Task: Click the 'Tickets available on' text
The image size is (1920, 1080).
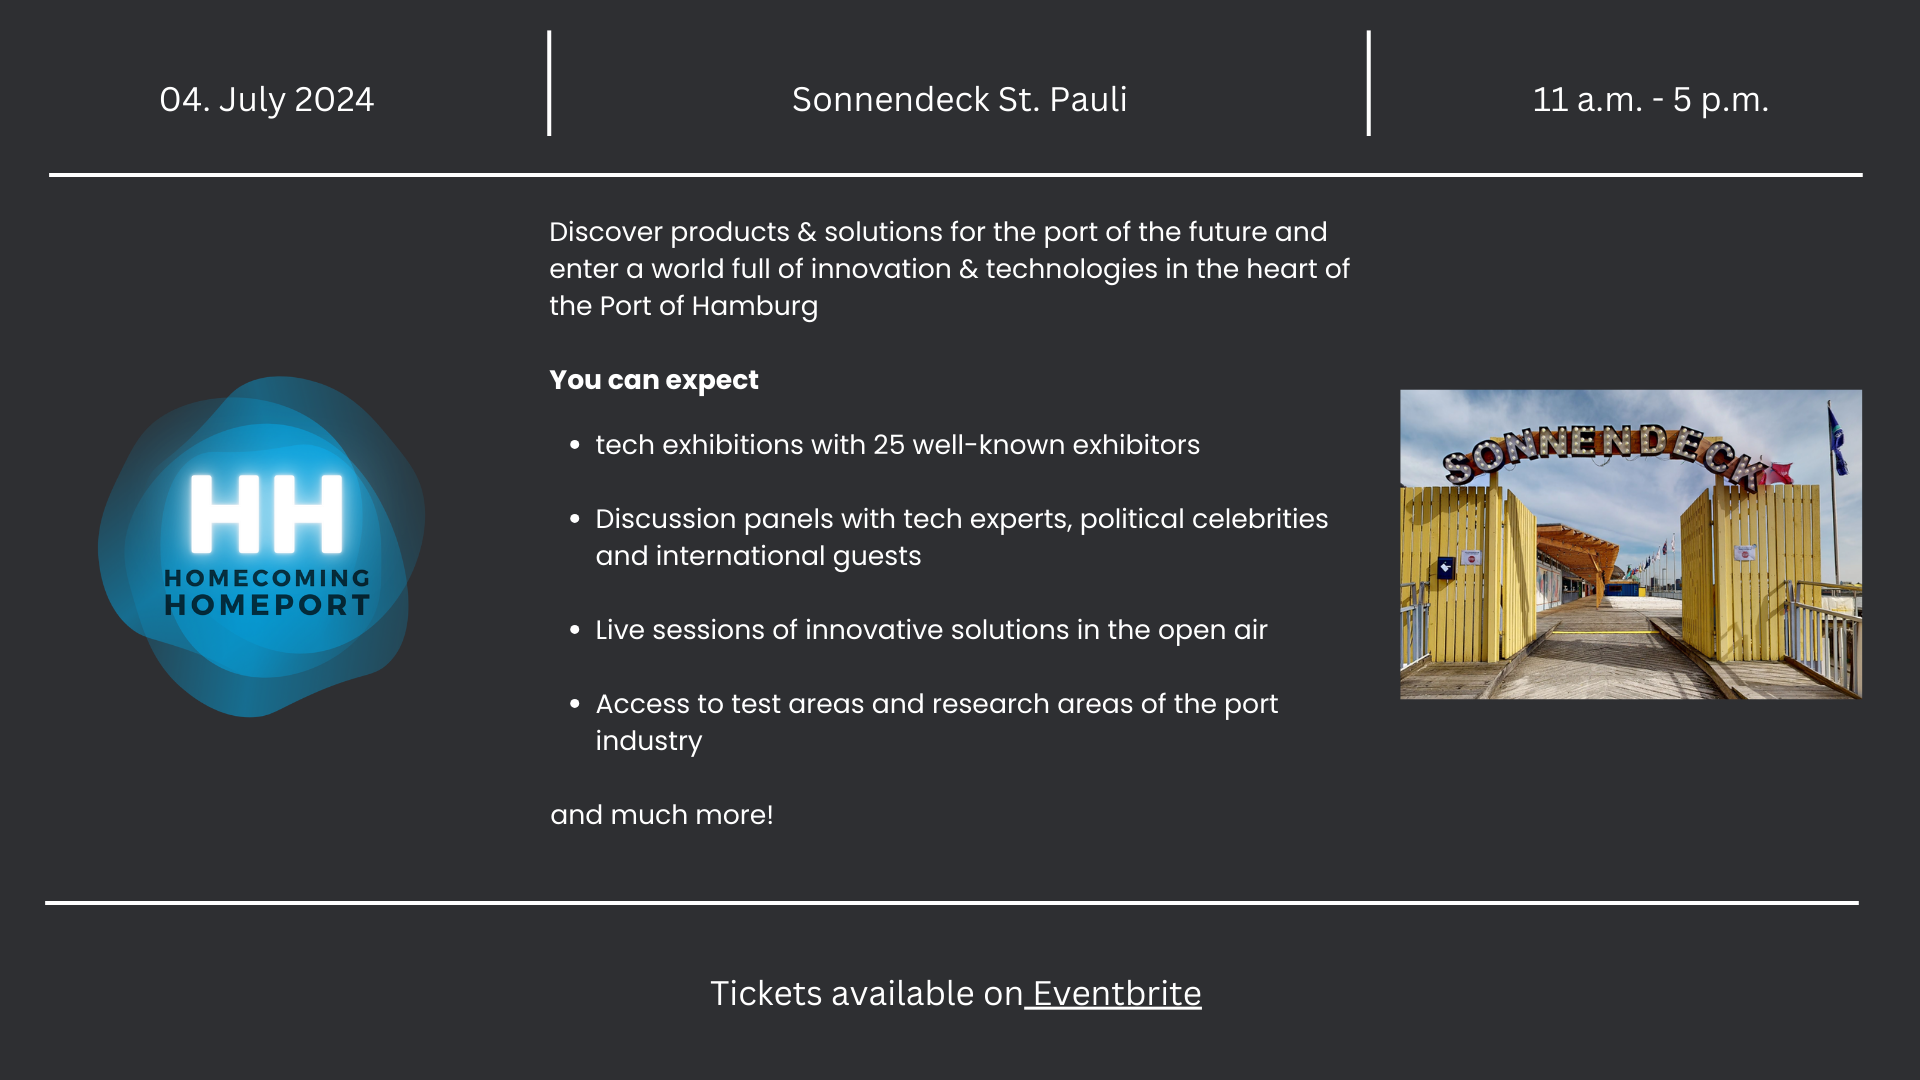Action: tap(866, 994)
